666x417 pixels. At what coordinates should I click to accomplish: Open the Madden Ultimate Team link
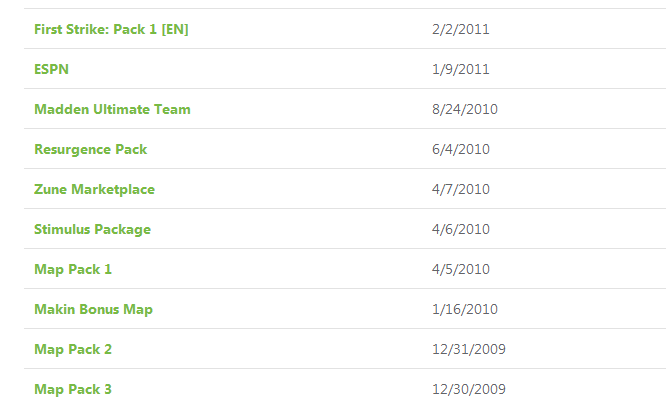tap(112, 109)
